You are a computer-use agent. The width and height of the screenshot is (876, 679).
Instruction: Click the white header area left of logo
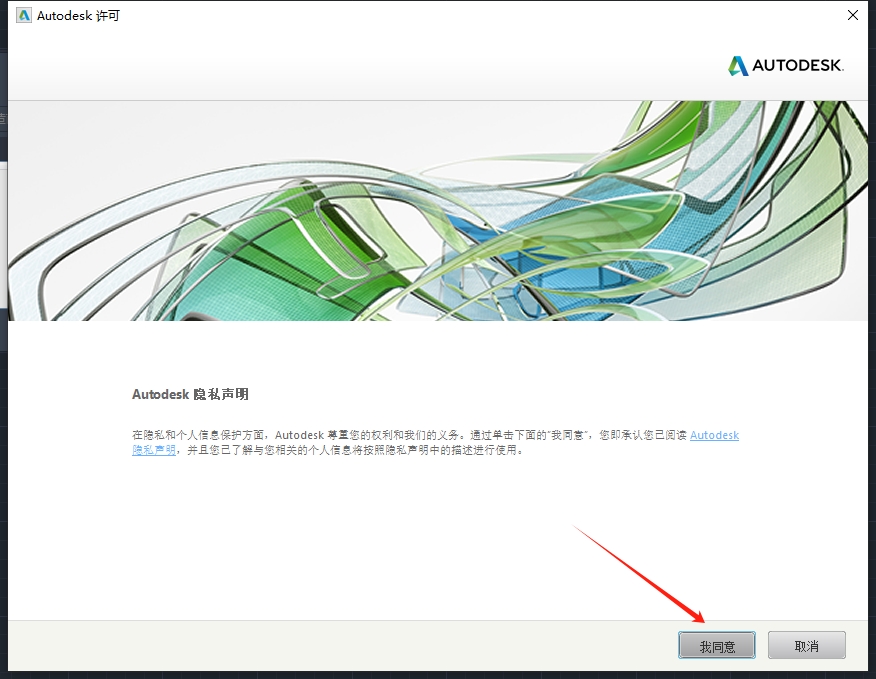(350, 66)
